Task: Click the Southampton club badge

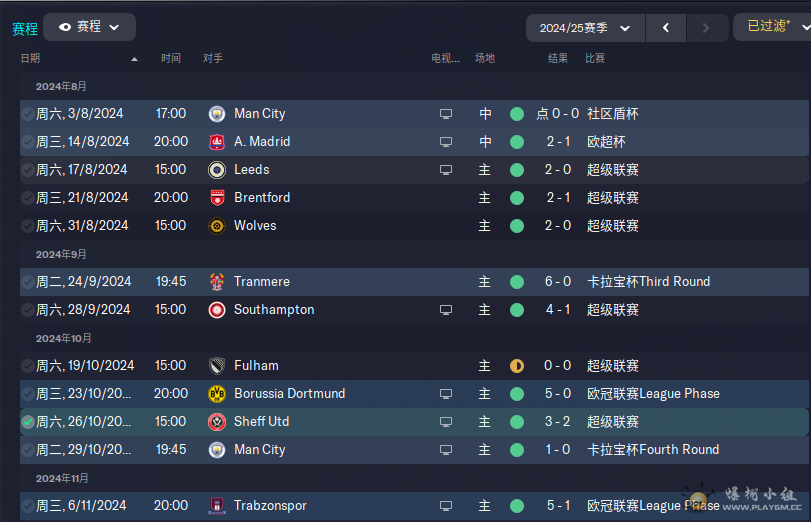Action: (217, 310)
